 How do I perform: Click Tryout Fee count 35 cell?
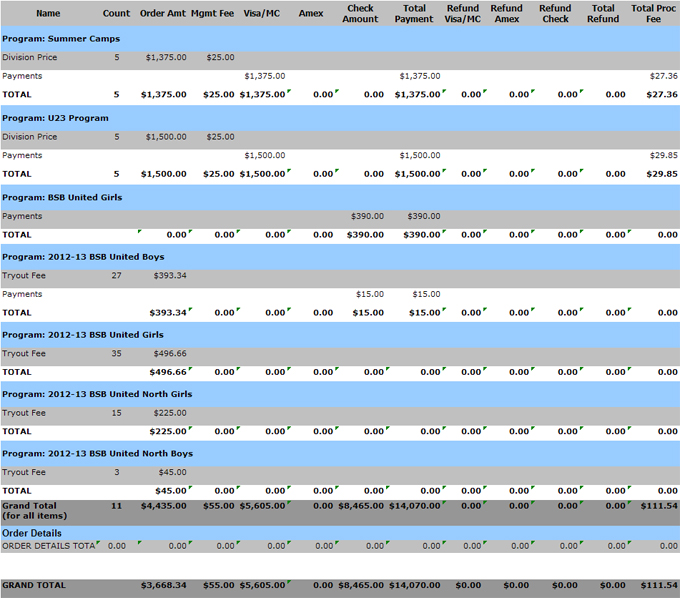(116, 353)
